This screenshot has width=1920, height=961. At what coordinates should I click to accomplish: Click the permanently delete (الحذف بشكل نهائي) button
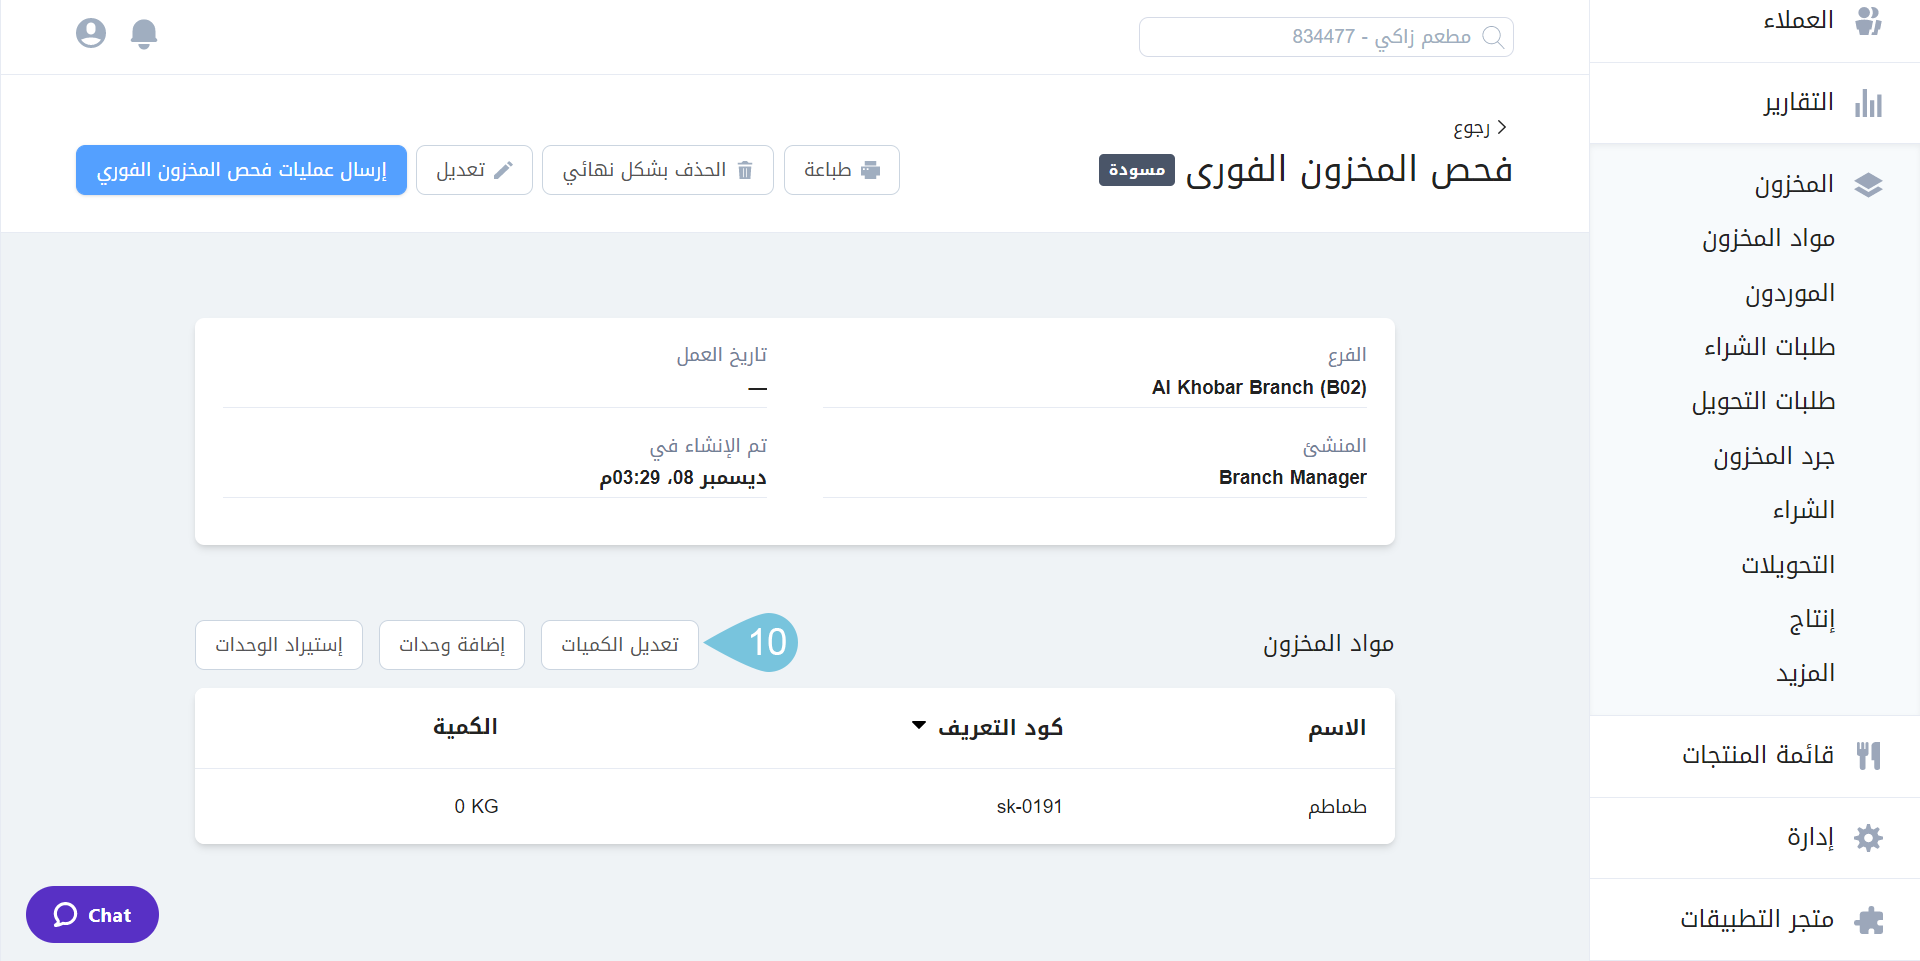[x=657, y=170]
